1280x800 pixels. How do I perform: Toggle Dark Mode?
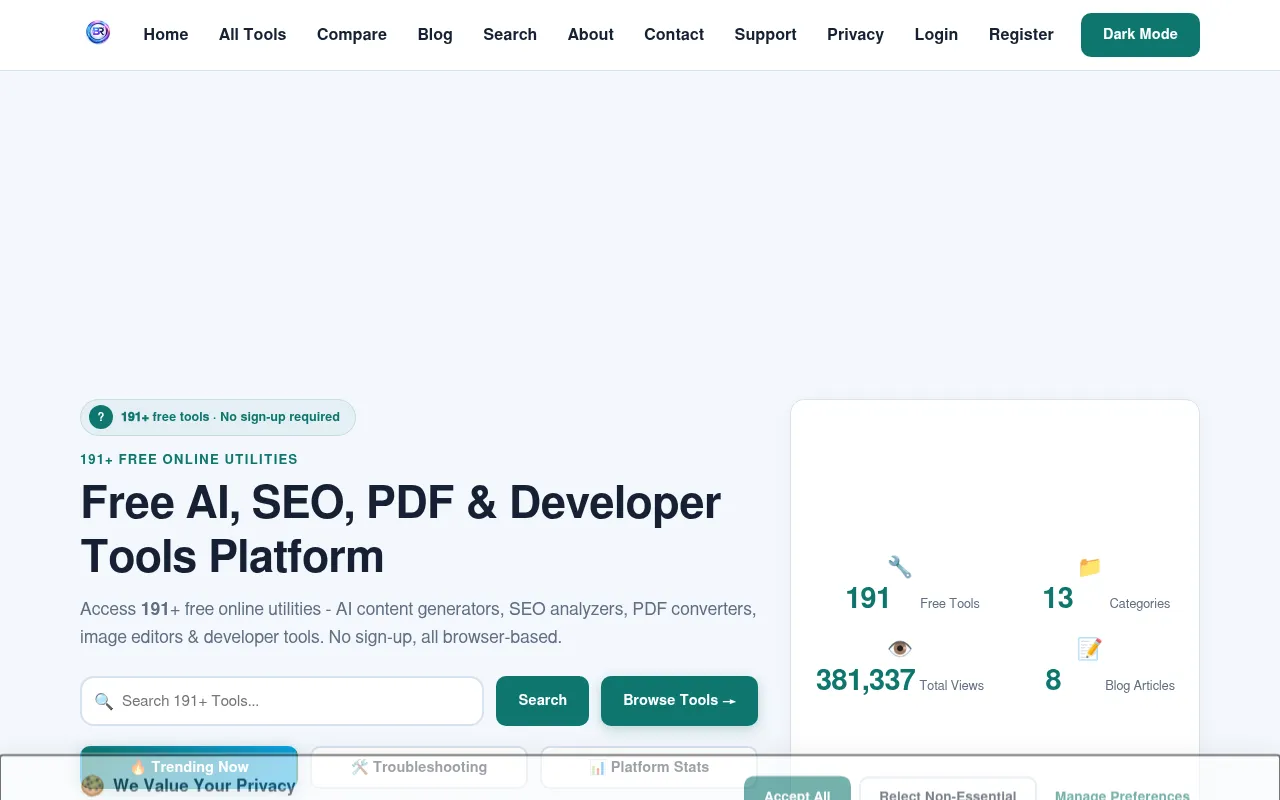[1140, 35]
